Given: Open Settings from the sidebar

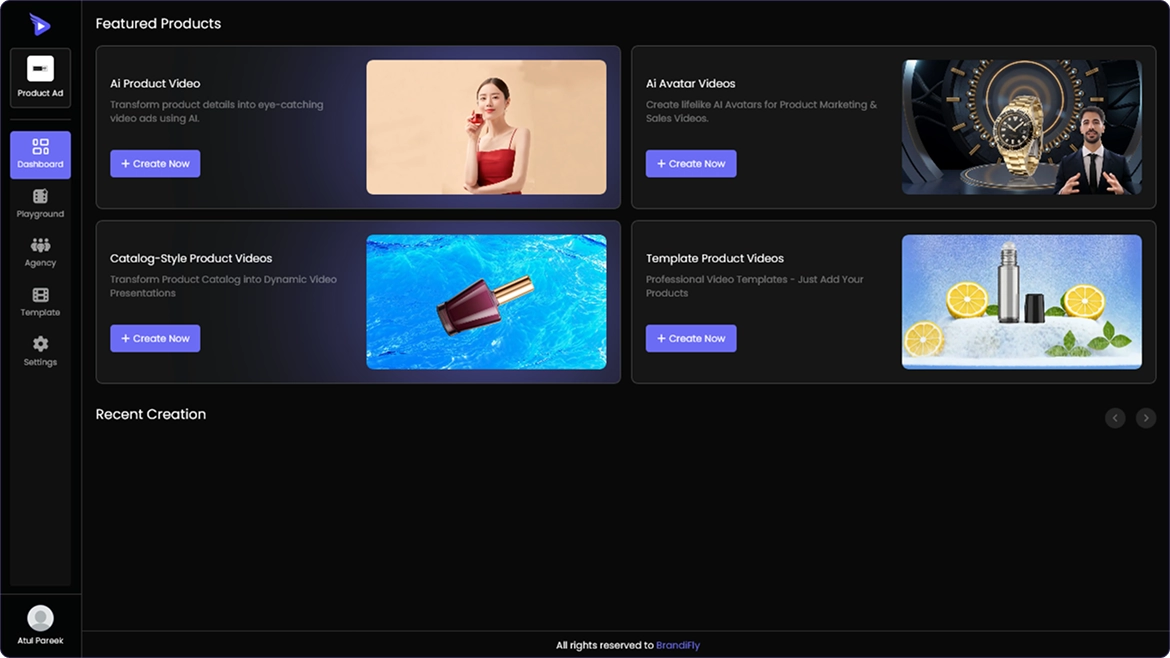Looking at the screenshot, I should tap(40, 351).
